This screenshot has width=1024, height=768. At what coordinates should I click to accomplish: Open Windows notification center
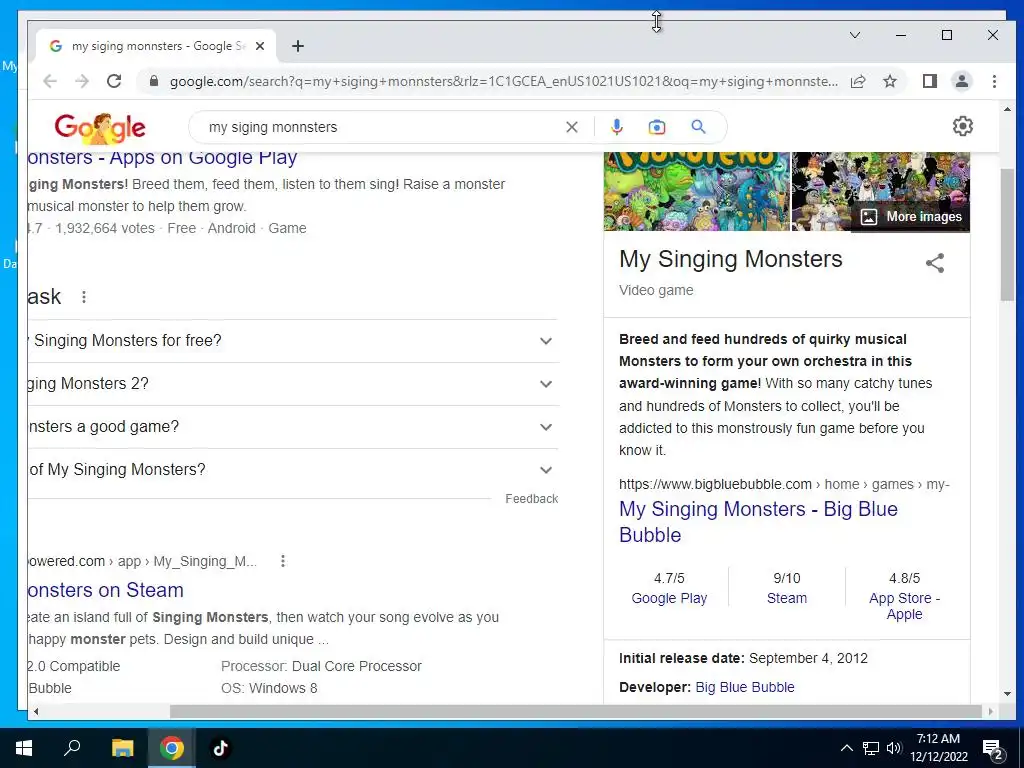point(993,749)
